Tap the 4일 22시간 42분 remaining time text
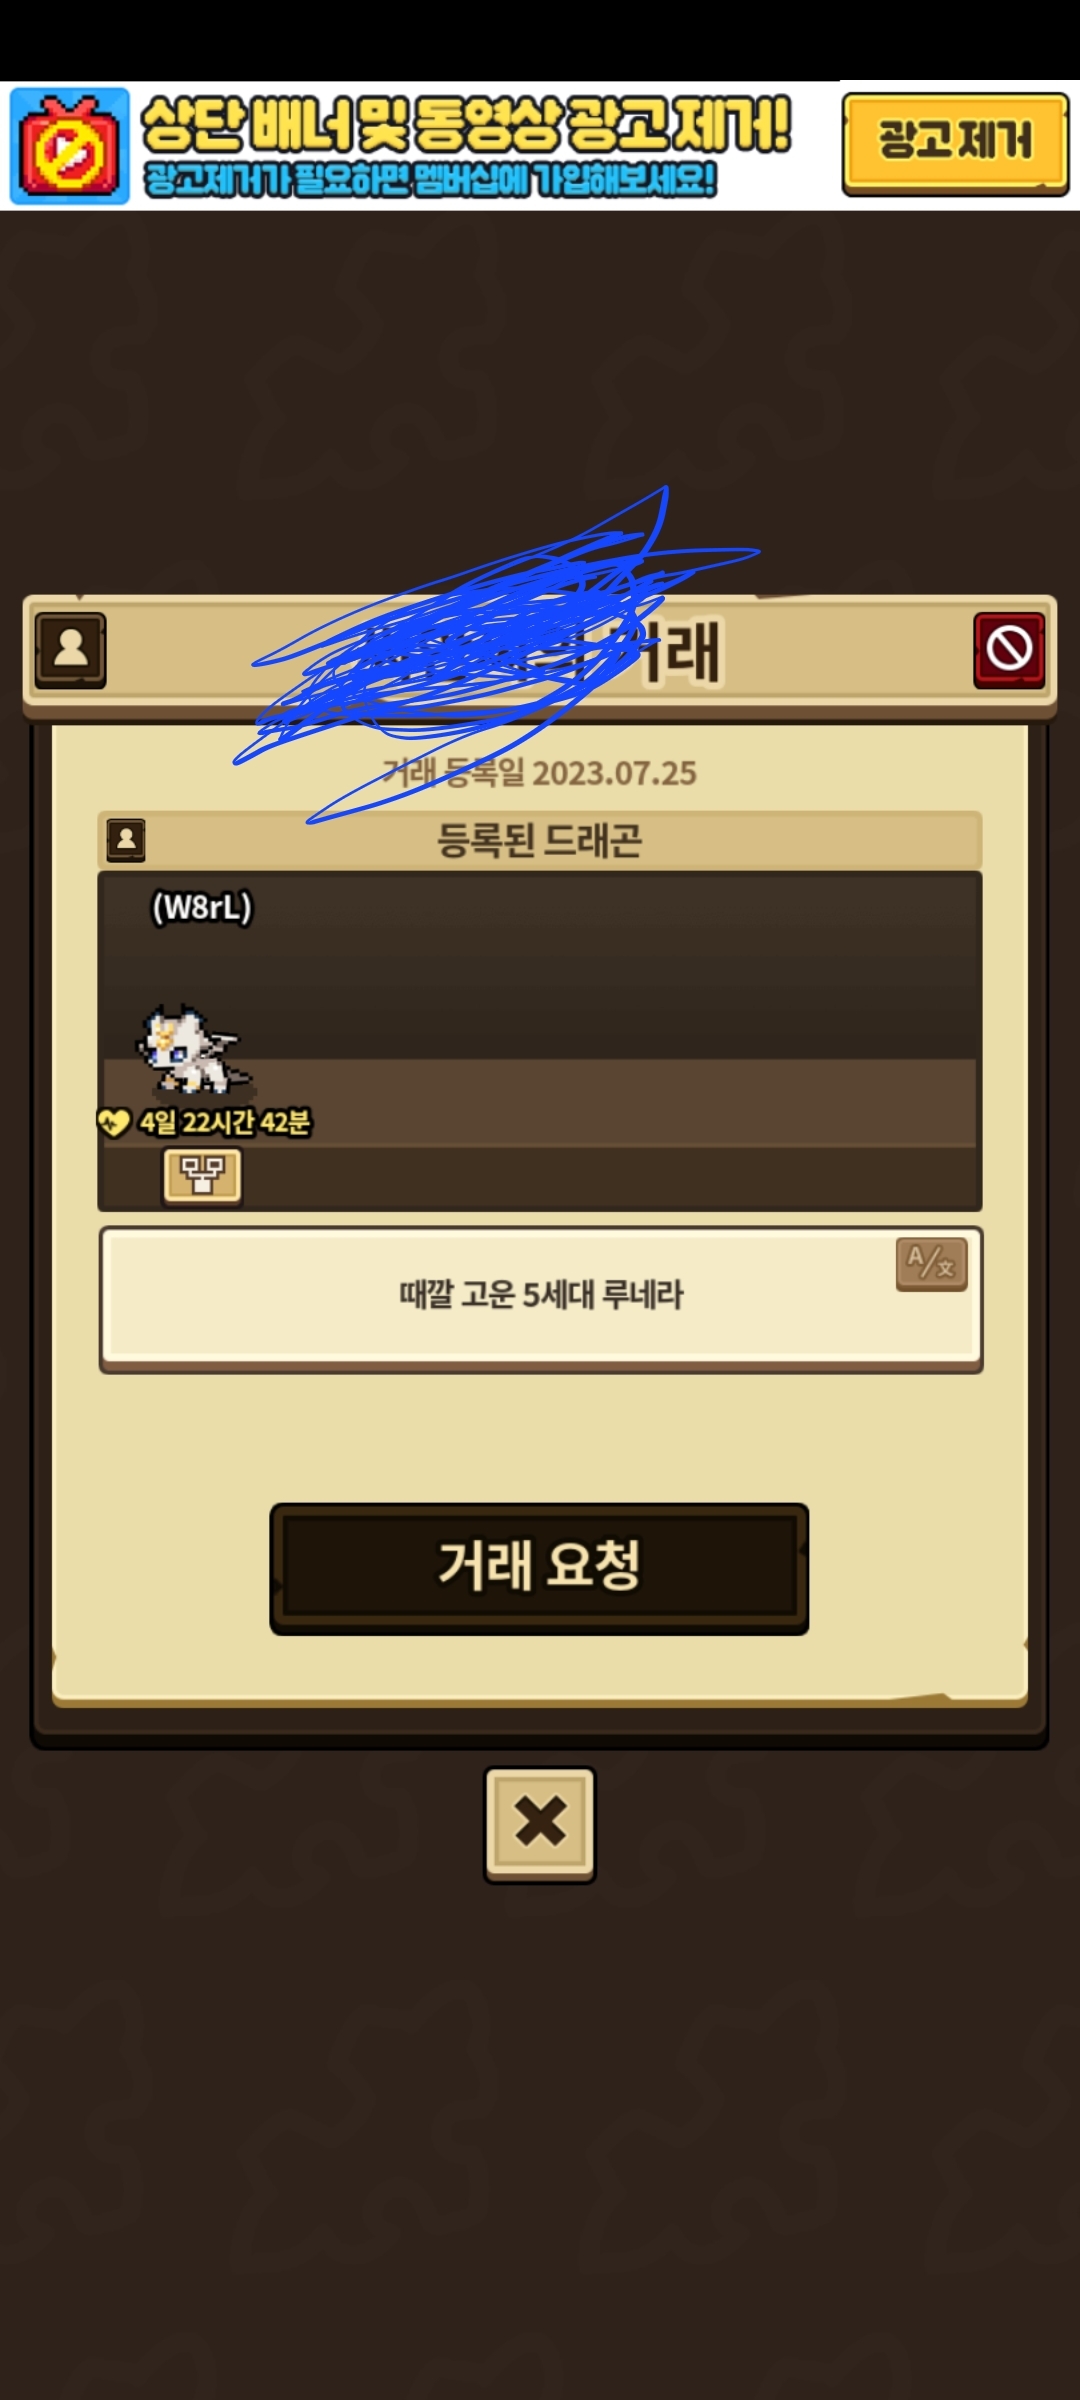This screenshot has height=2400, width=1080. (x=225, y=1122)
